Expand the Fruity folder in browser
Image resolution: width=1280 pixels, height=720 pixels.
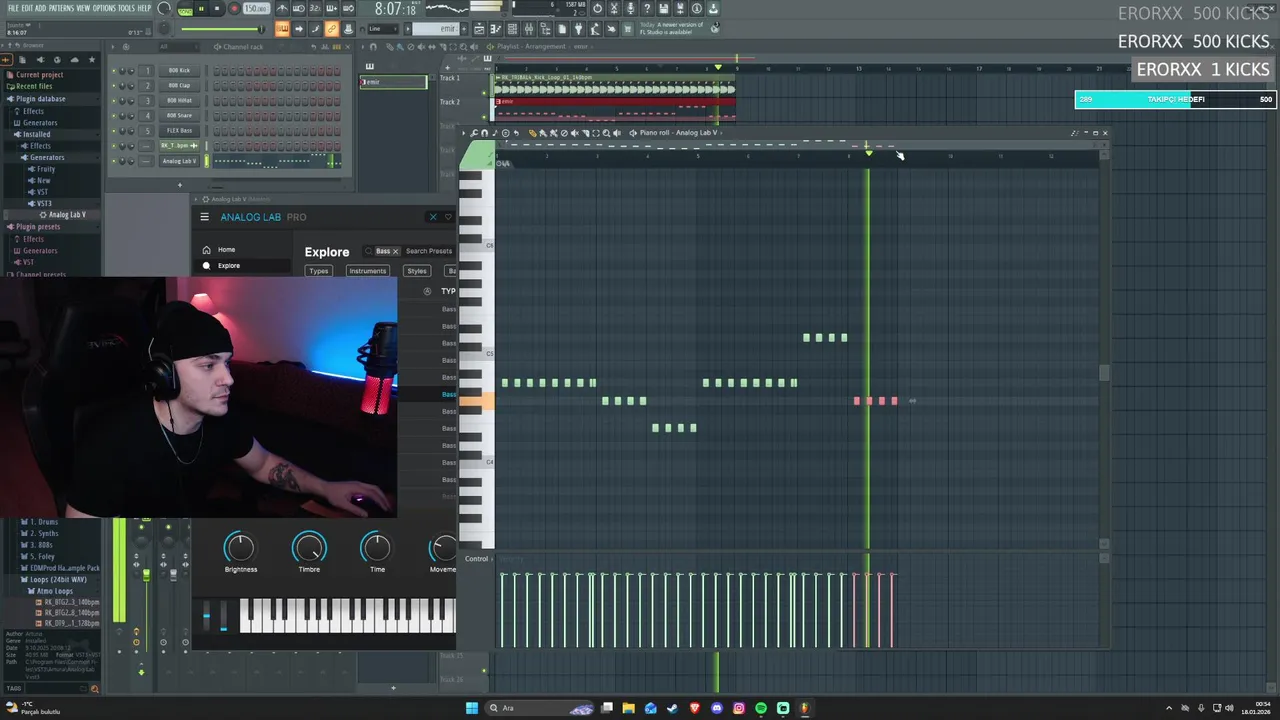[x=46, y=169]
